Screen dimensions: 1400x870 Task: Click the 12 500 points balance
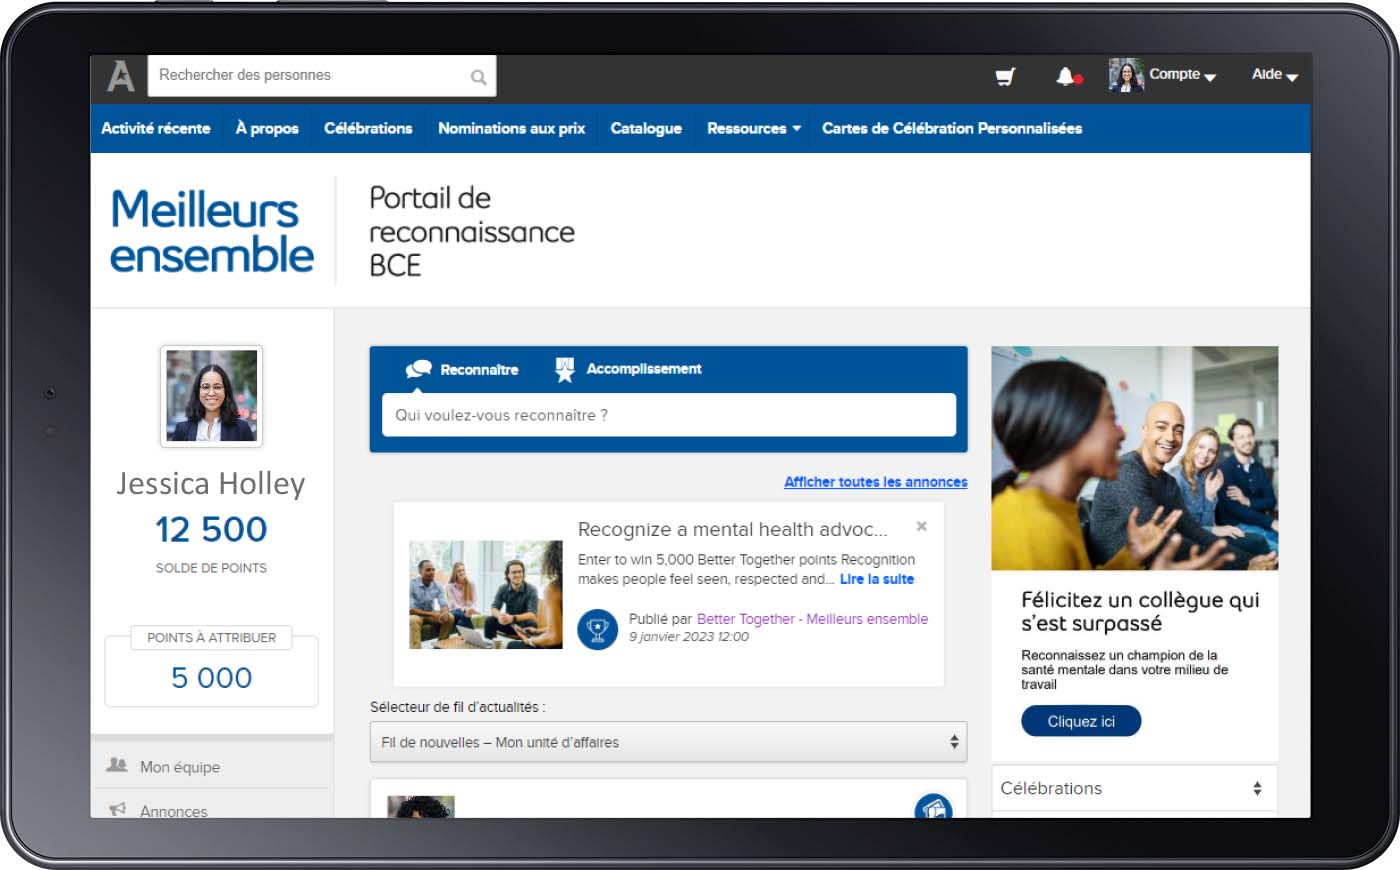click(211, 529)
